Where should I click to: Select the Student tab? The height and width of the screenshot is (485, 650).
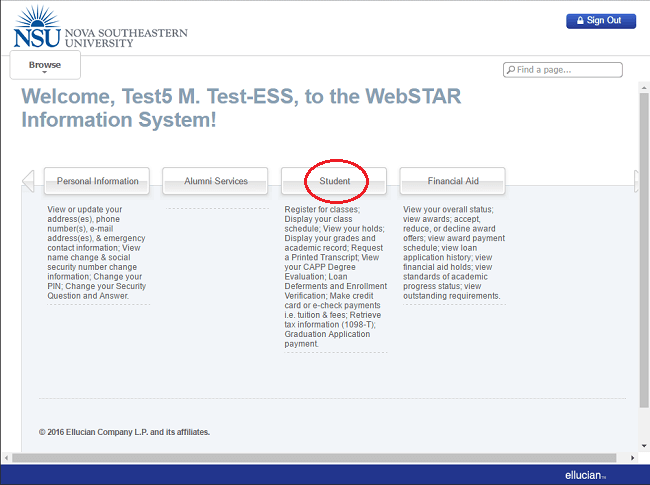pos(334,181)
